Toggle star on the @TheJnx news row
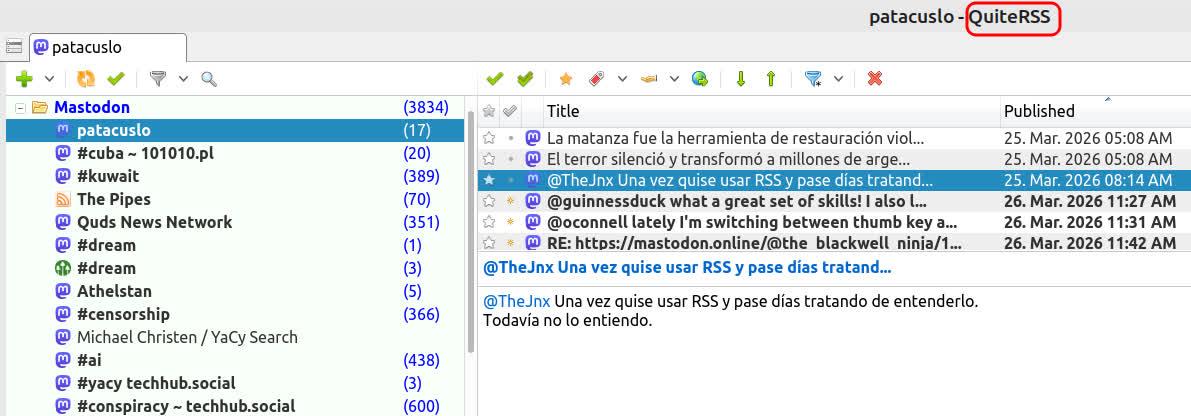The width and height of the screenshot is (1191, 416). coord(489,180)
